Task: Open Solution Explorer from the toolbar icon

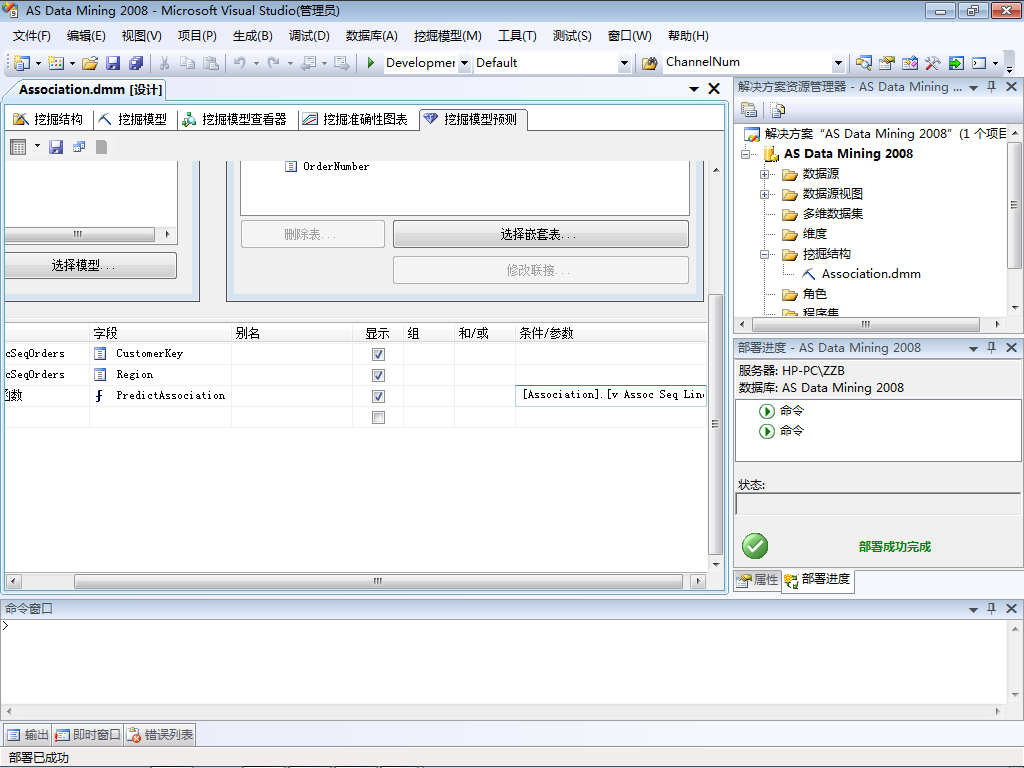Action: tap(863, 63)
